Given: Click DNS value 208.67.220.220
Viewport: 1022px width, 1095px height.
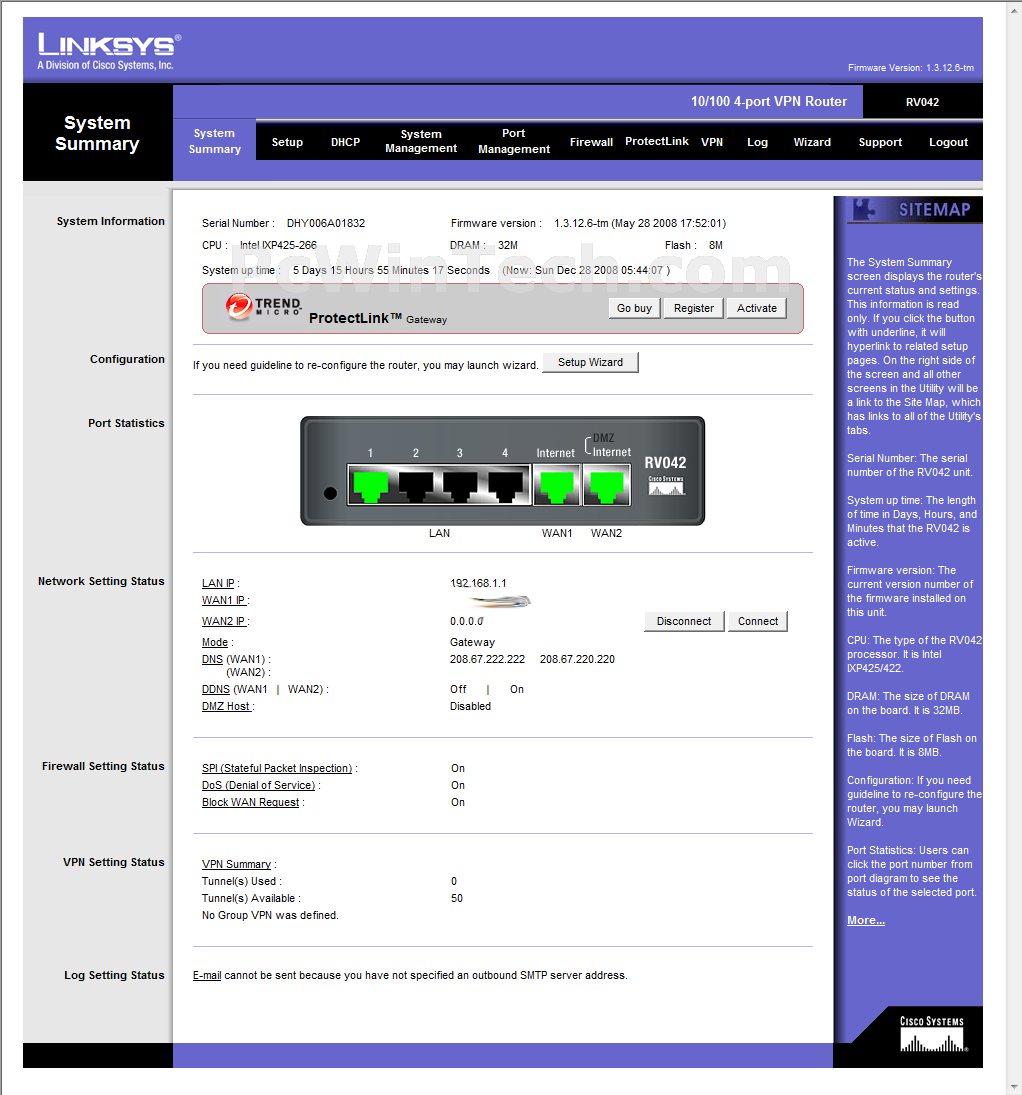Looking at the screenshot, I should (x=577, y=659).
